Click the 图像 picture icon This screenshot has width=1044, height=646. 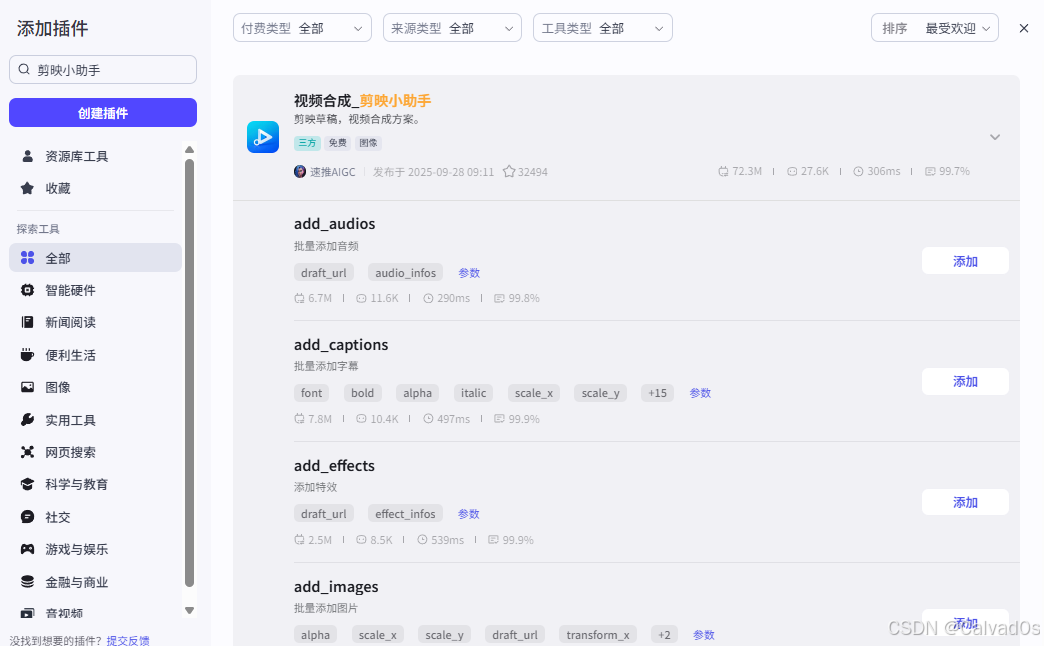27,387
